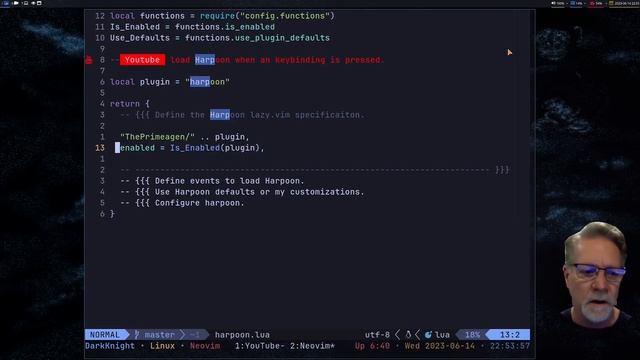Switch to tmux window 2:Neovim

pos(312,346)
